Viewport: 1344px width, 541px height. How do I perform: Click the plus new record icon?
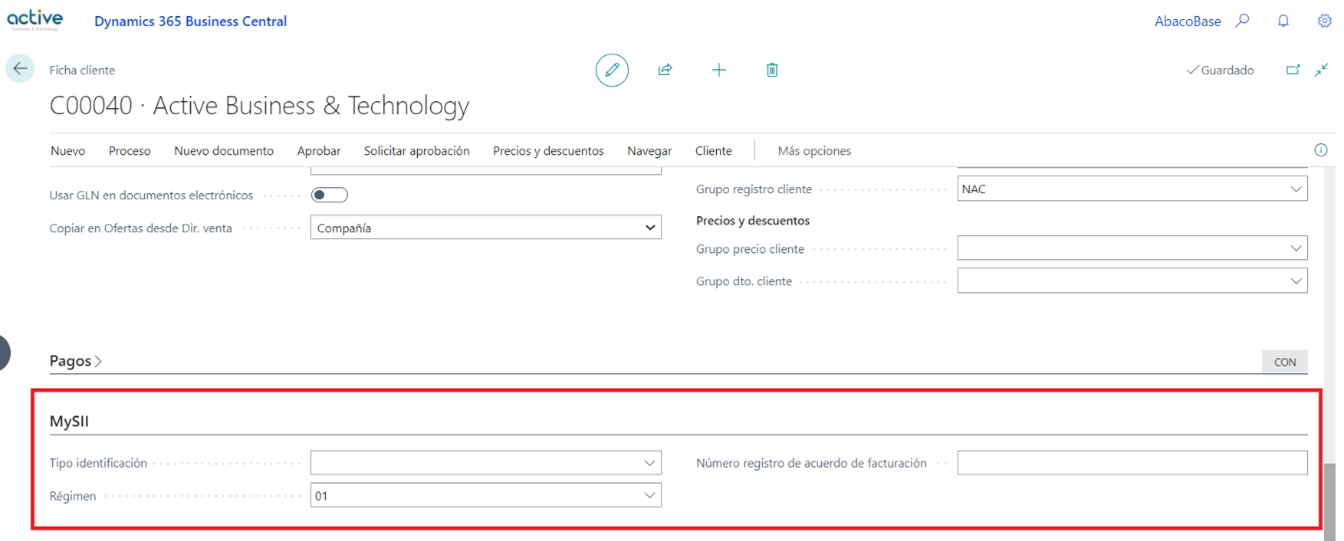(x=719, y=70)
